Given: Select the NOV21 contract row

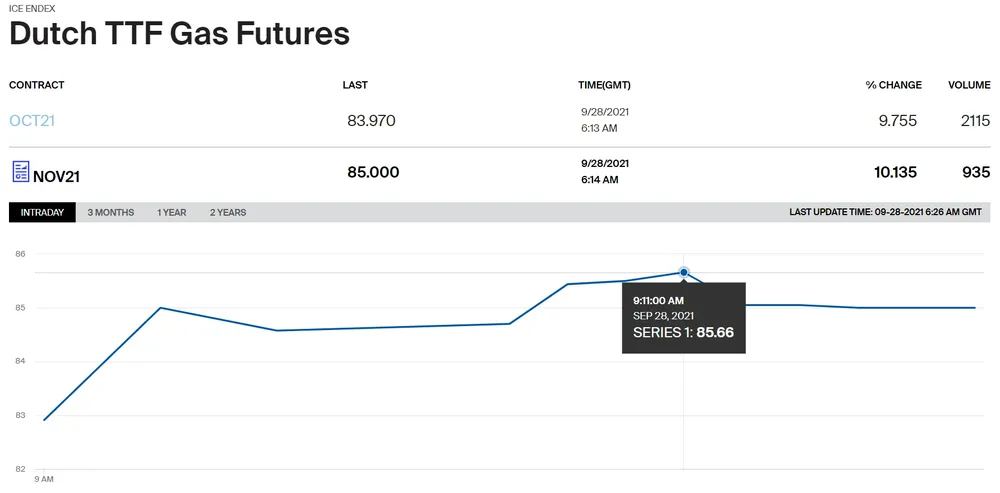Looking at the screenshot, I should (56, 177).
